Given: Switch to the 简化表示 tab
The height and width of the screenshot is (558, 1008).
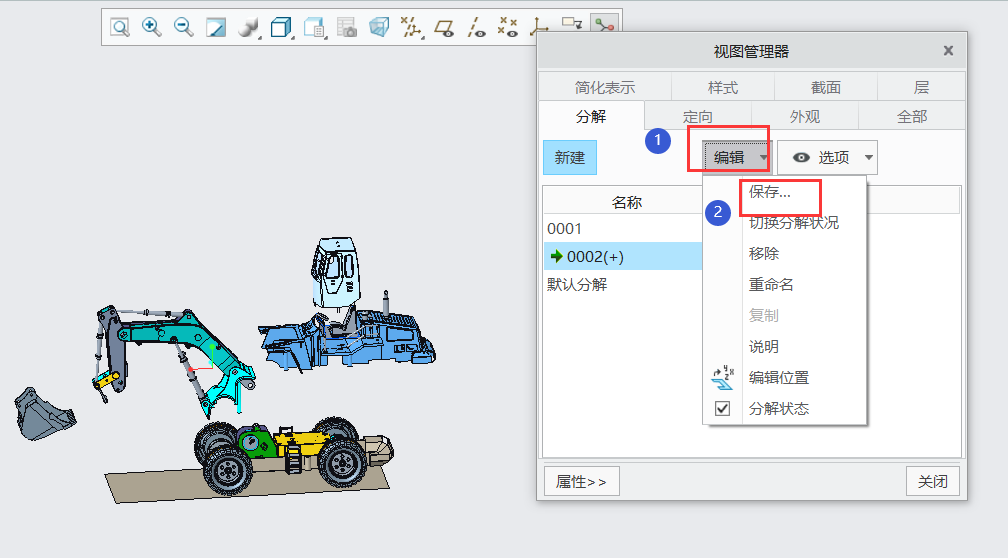Looking at the screenshot, I should [604, 87].
